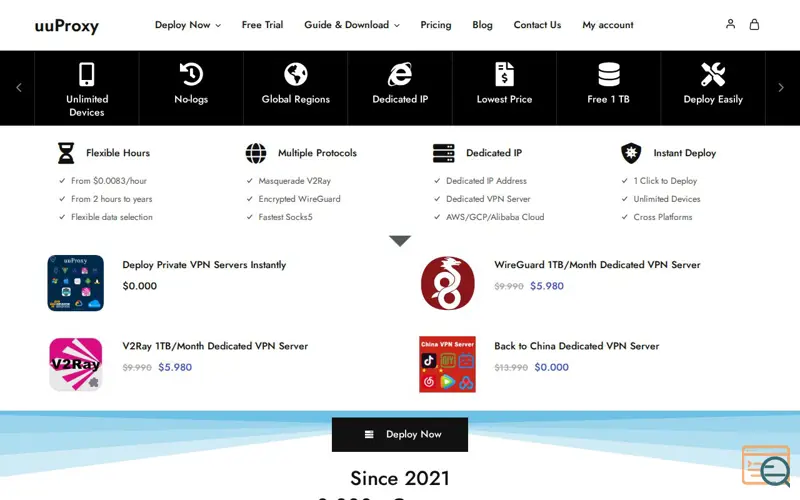Click the Flexible Hours hourglass icon
This screenshot has width=800, height=500.
click(66, 153)
